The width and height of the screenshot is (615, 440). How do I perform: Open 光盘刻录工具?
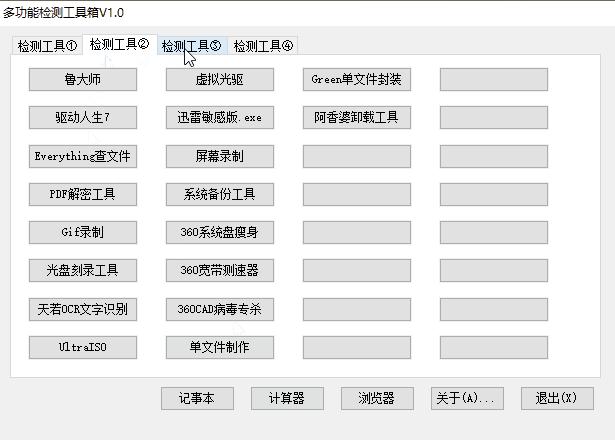pyautogui.click(x=83, y=270)
